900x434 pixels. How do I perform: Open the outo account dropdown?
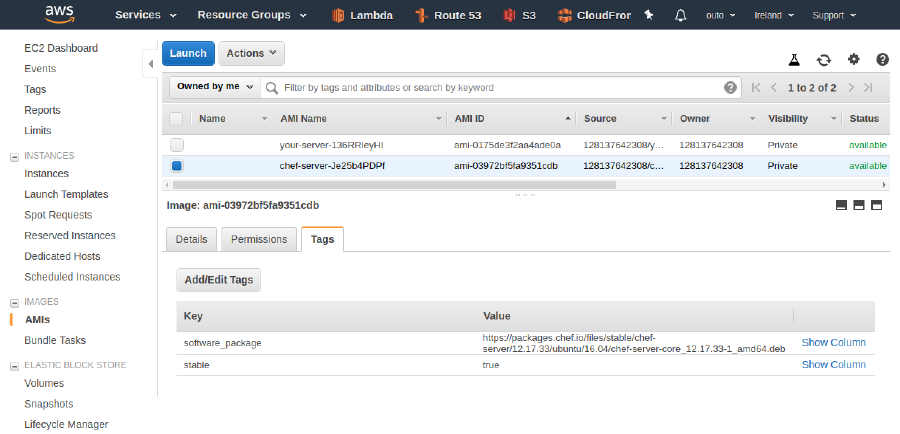click(x=720, y=16)
